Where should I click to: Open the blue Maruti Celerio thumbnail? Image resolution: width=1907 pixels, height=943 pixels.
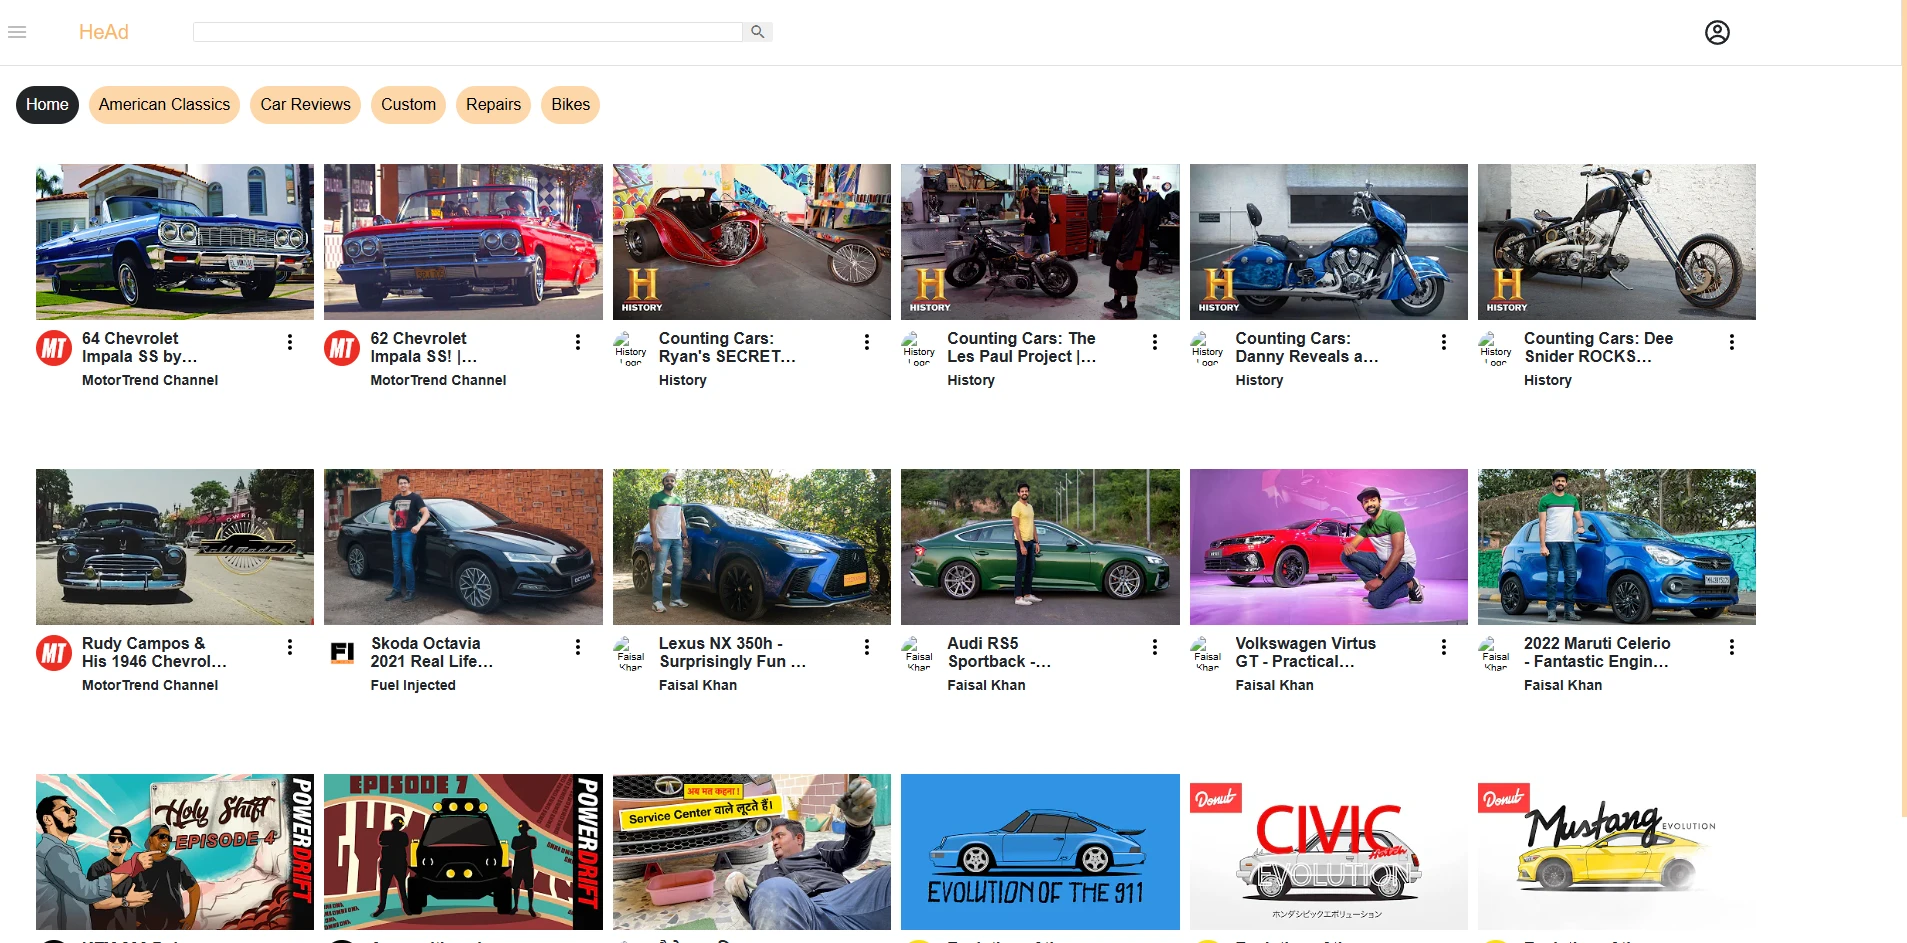pyautogui.click(x=1617, y=547)
